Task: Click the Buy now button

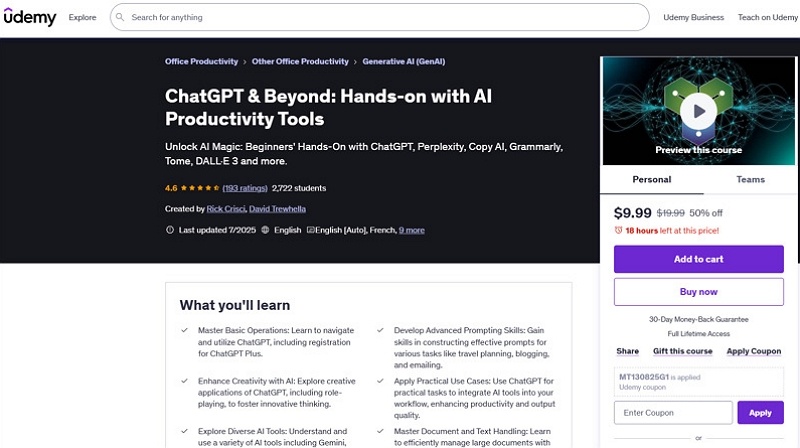Action: click(x=698, y=292)
